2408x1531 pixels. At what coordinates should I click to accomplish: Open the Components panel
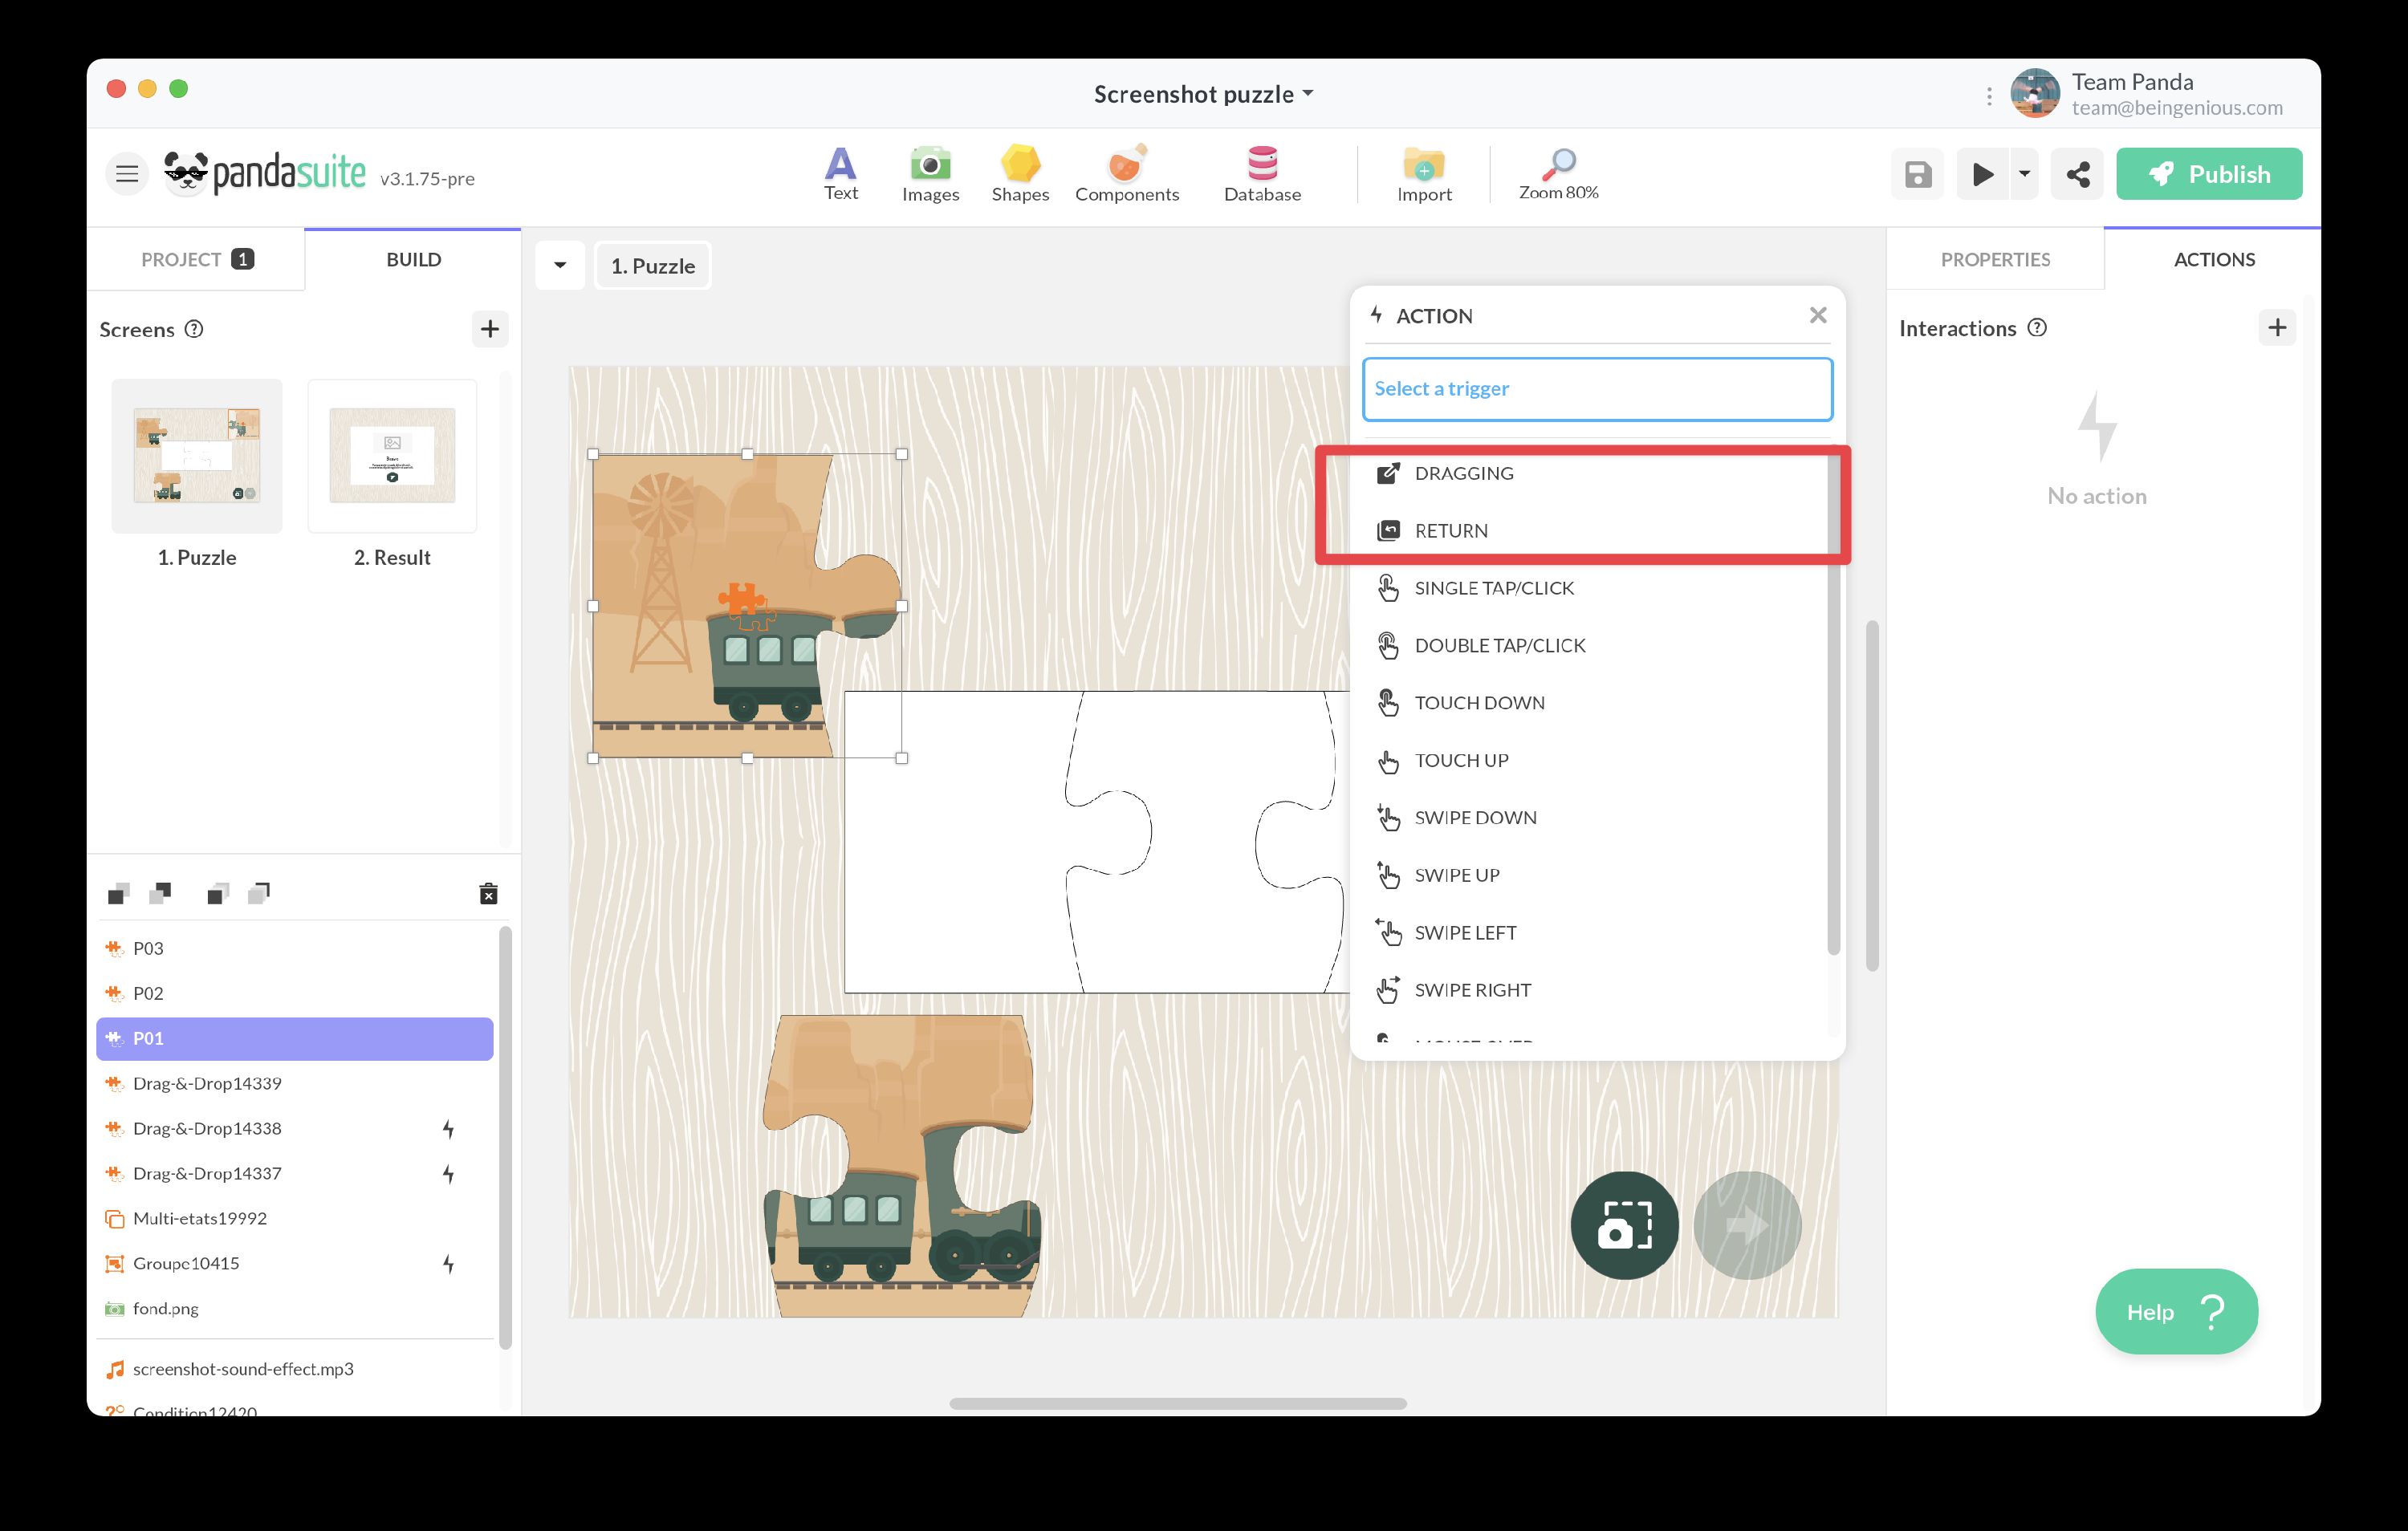pos(1126,173)
